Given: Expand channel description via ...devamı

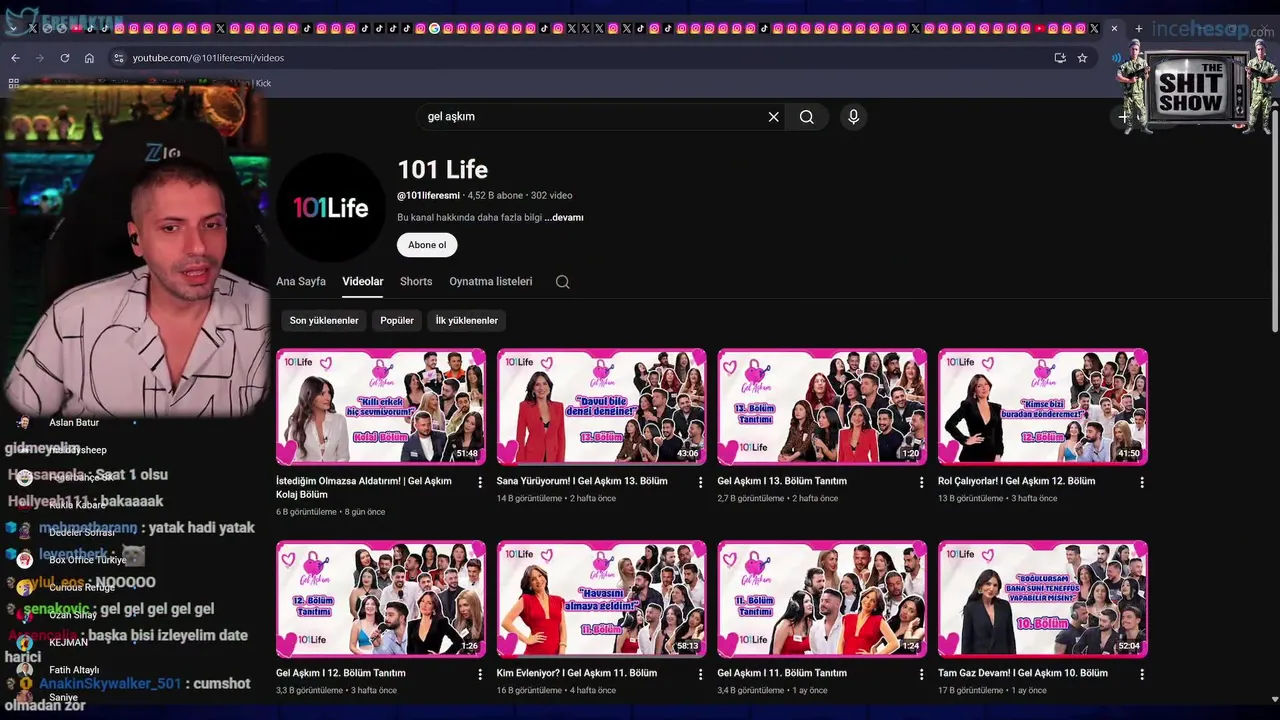Looking at the screenshot, I should pyautogui.click(x=564, y=218).
